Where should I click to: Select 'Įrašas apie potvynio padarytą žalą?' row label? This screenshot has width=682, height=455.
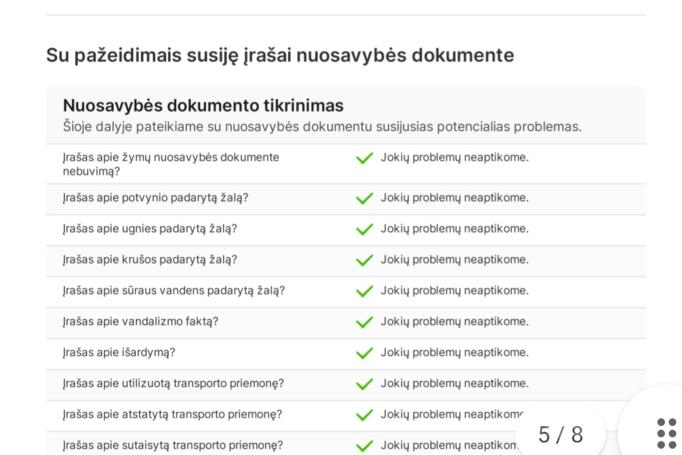click(x=155, y=198)
